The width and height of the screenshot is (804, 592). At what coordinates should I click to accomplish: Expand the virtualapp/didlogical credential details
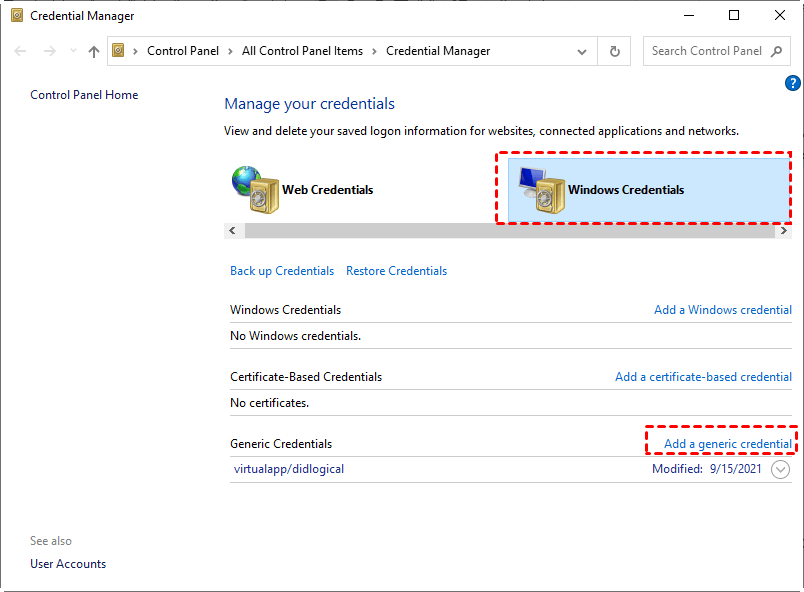(x=781, y=469)
